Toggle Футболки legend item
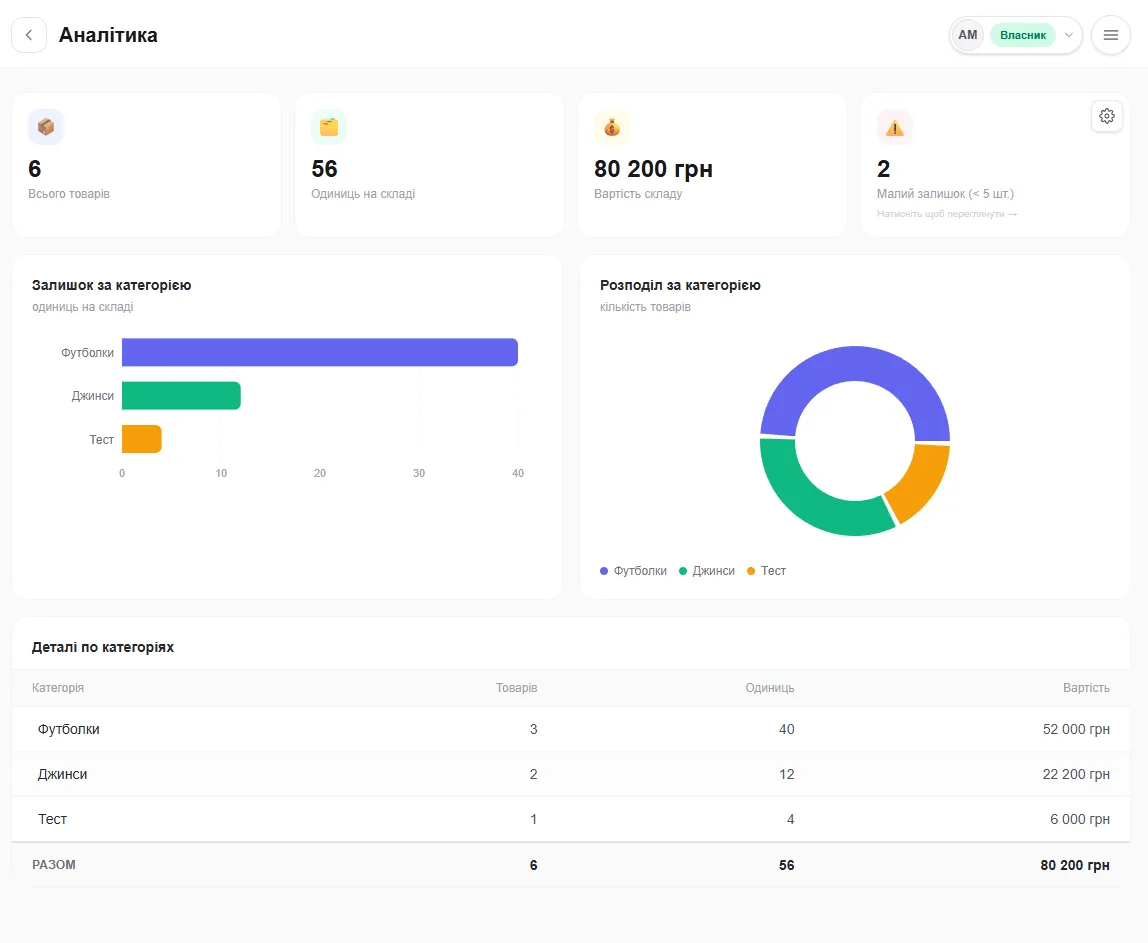This screenshot has height=943, width=1148. point(633,571)
